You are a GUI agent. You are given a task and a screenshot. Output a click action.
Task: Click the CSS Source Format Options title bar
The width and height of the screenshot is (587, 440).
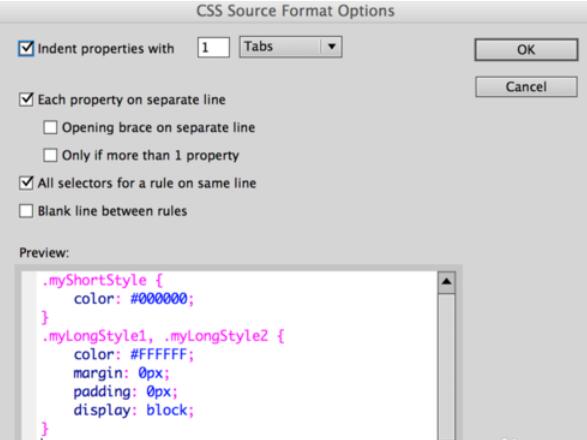click(295, 11)
